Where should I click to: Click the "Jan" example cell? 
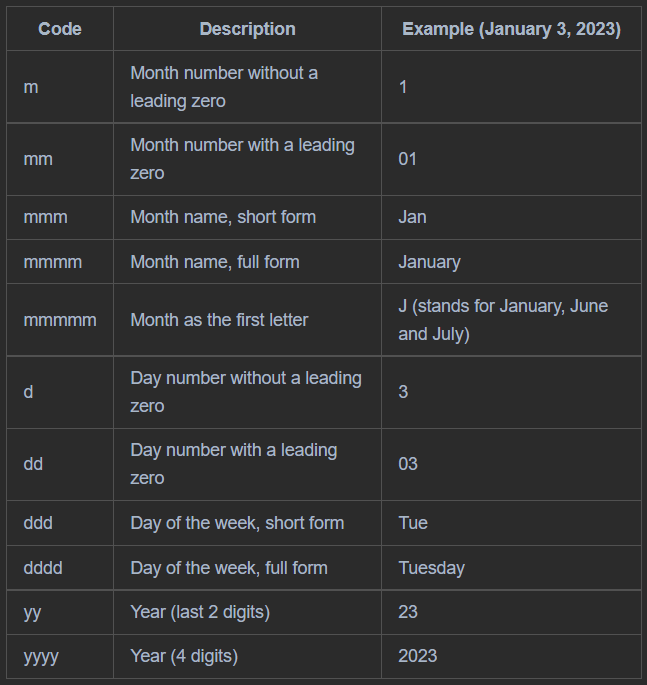(x=412, y=217)
